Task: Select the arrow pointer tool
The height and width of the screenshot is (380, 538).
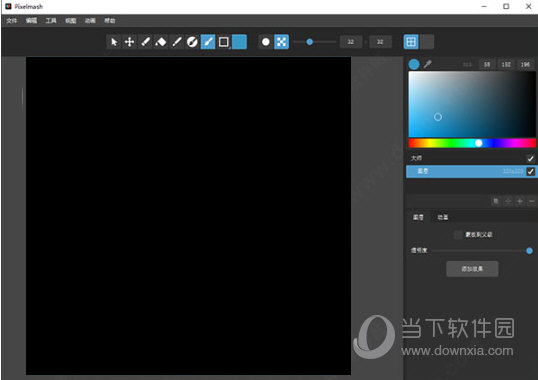Action: [114, 42]
